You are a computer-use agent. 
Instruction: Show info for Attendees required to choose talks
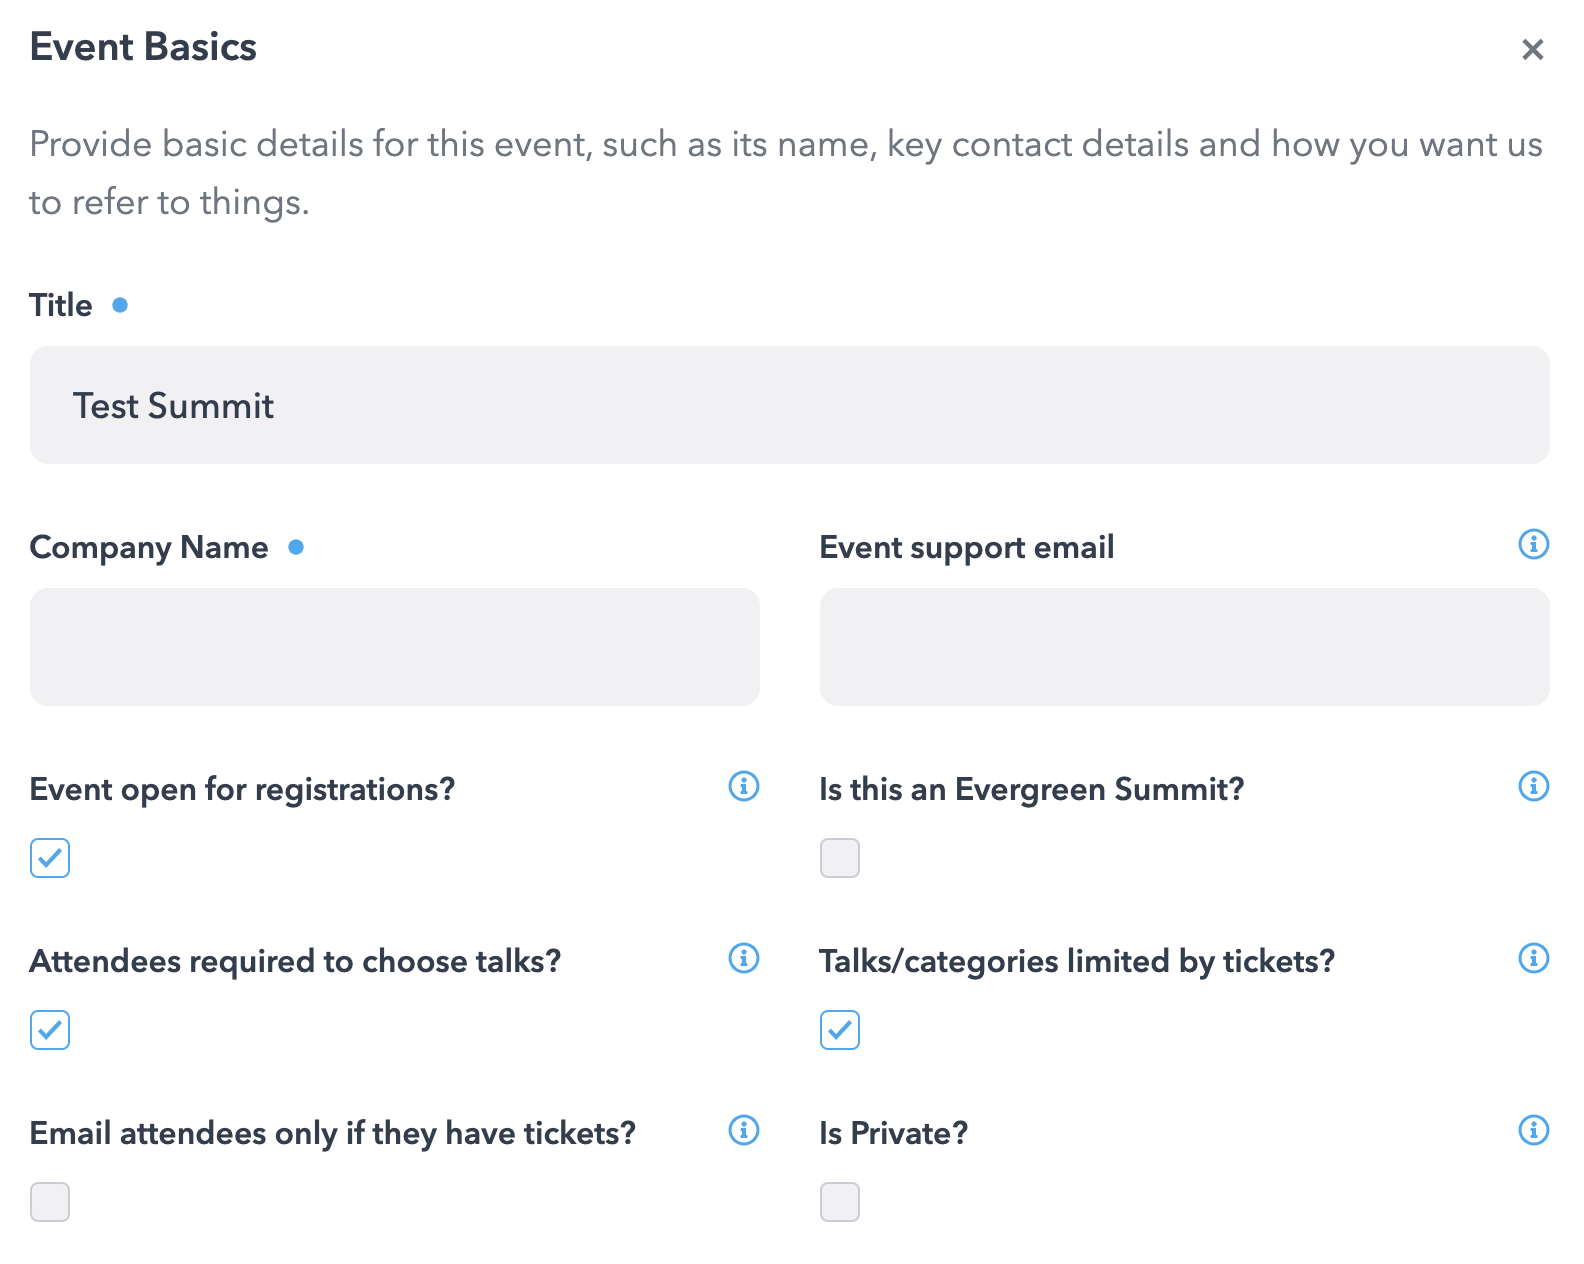click(x=743, y=958)
